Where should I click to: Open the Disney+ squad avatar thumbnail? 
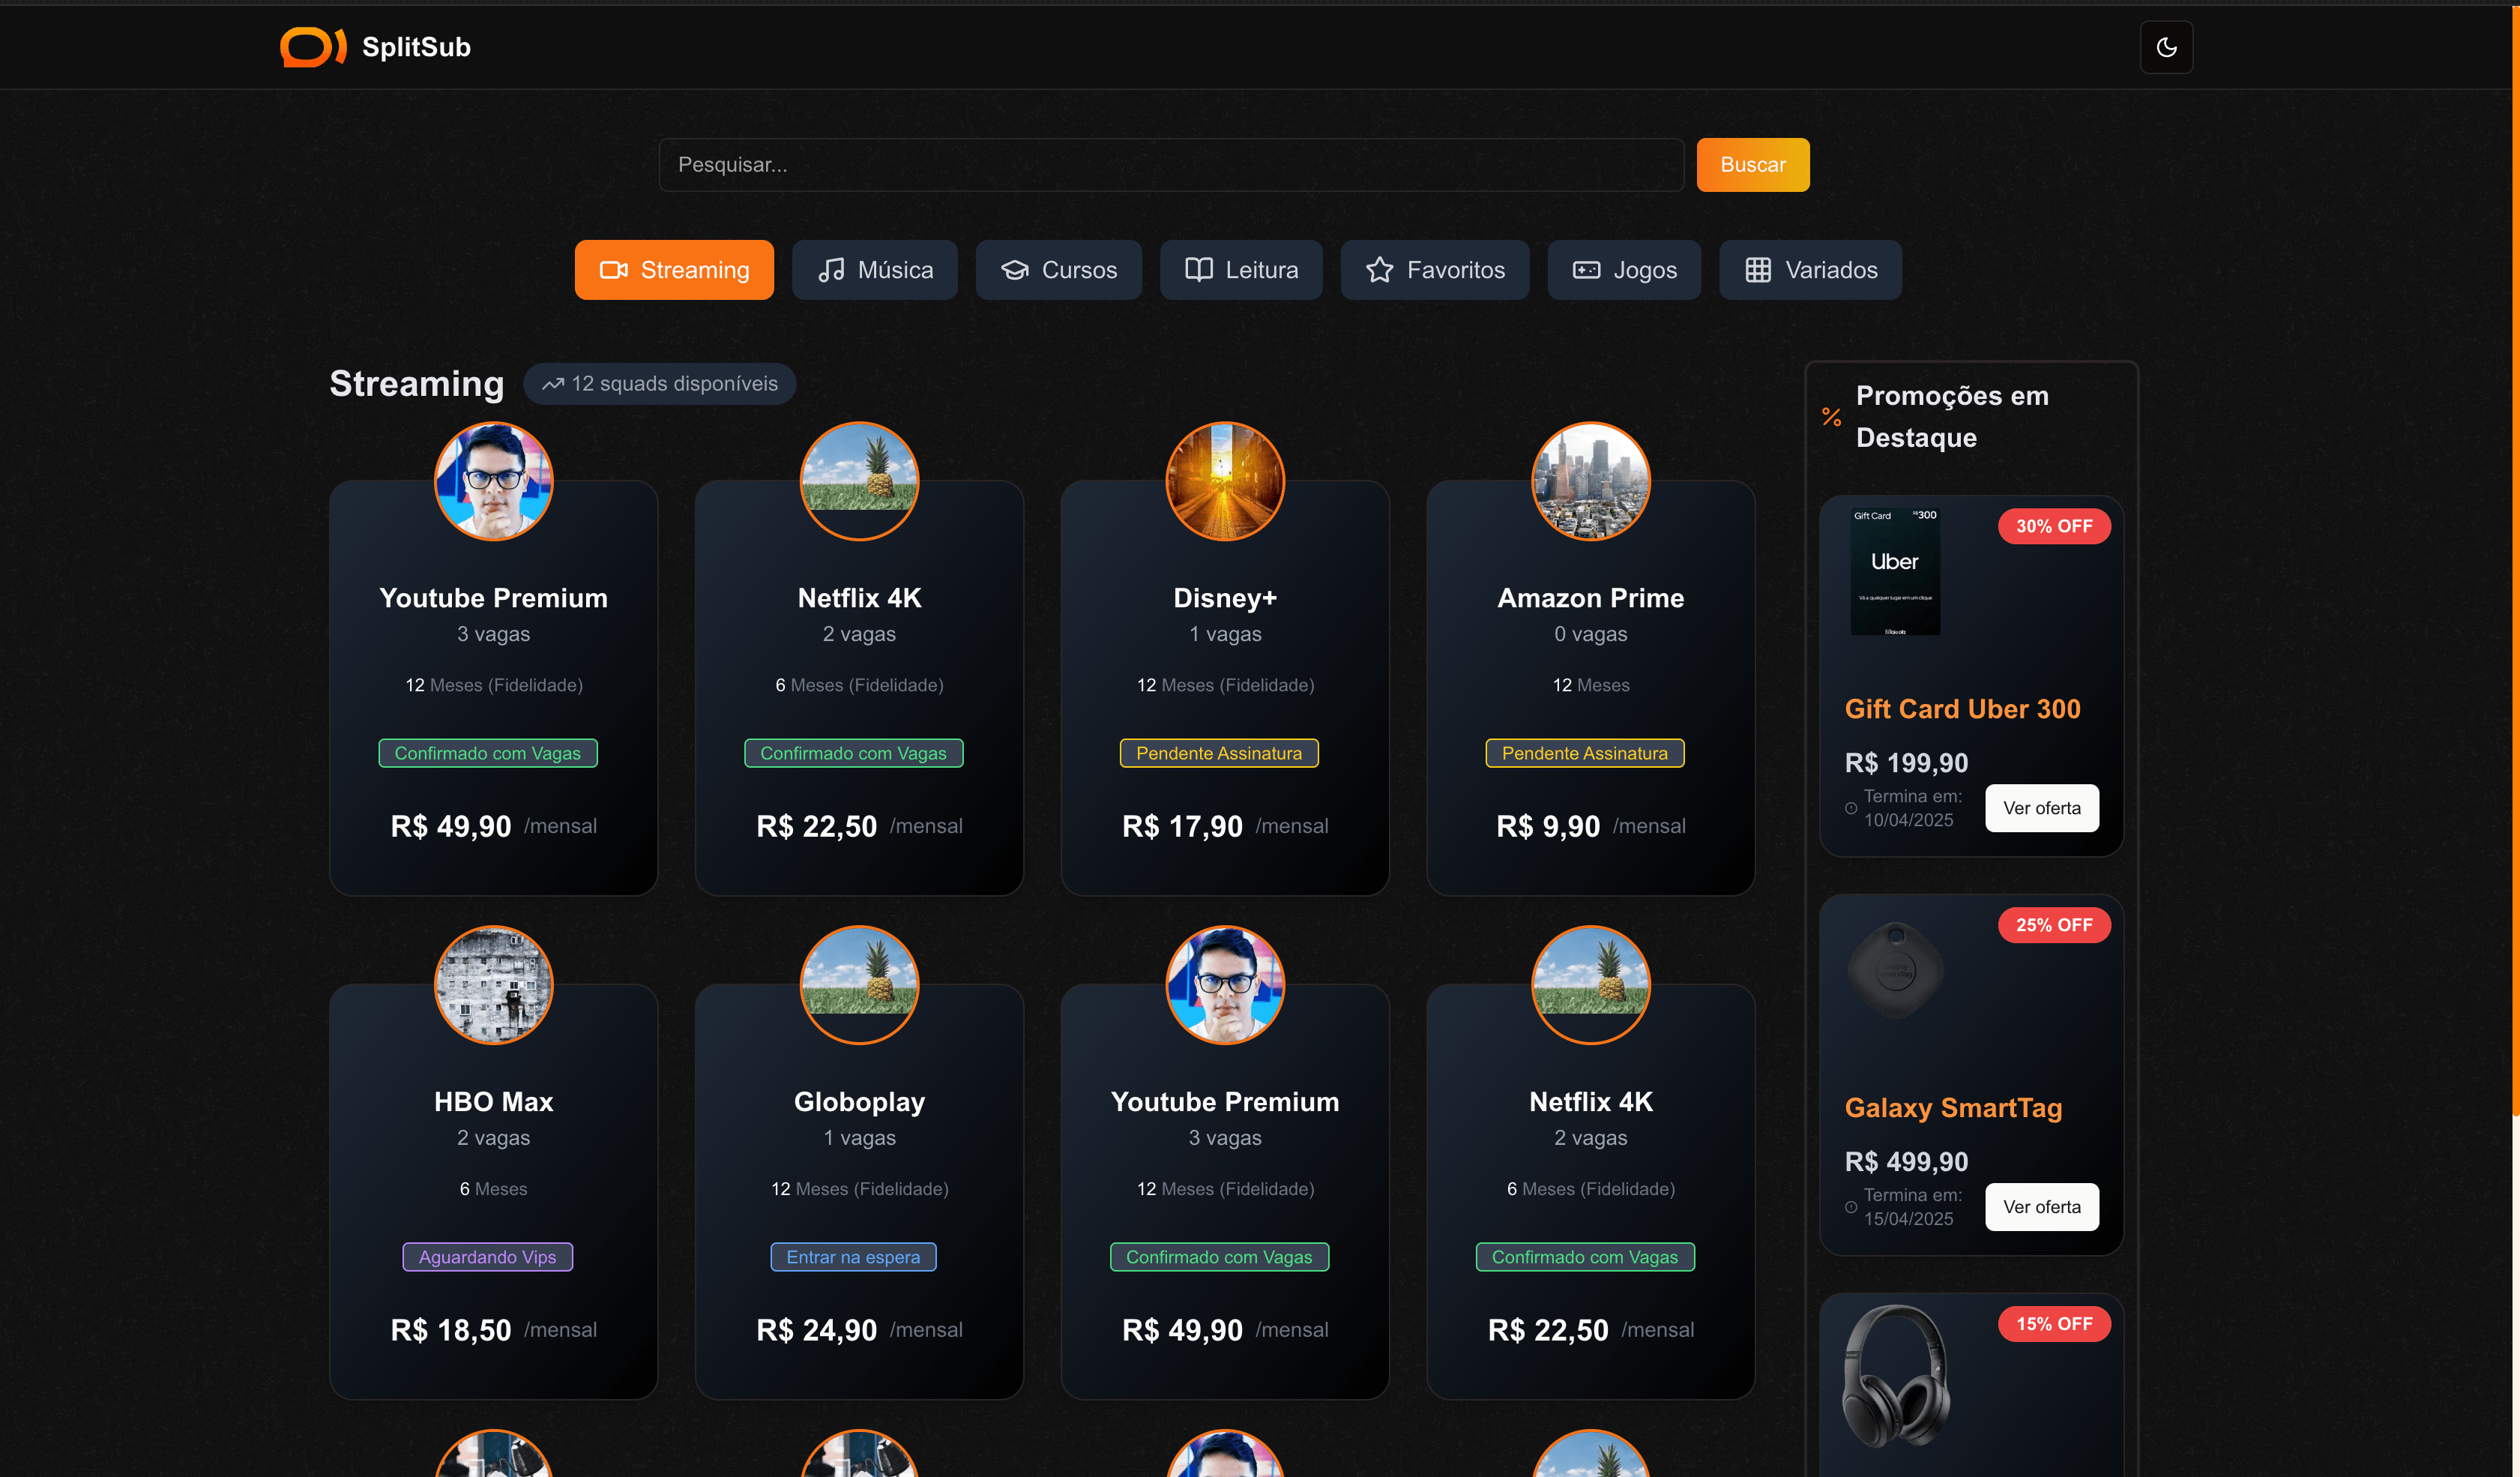(x=1224, y=481)
